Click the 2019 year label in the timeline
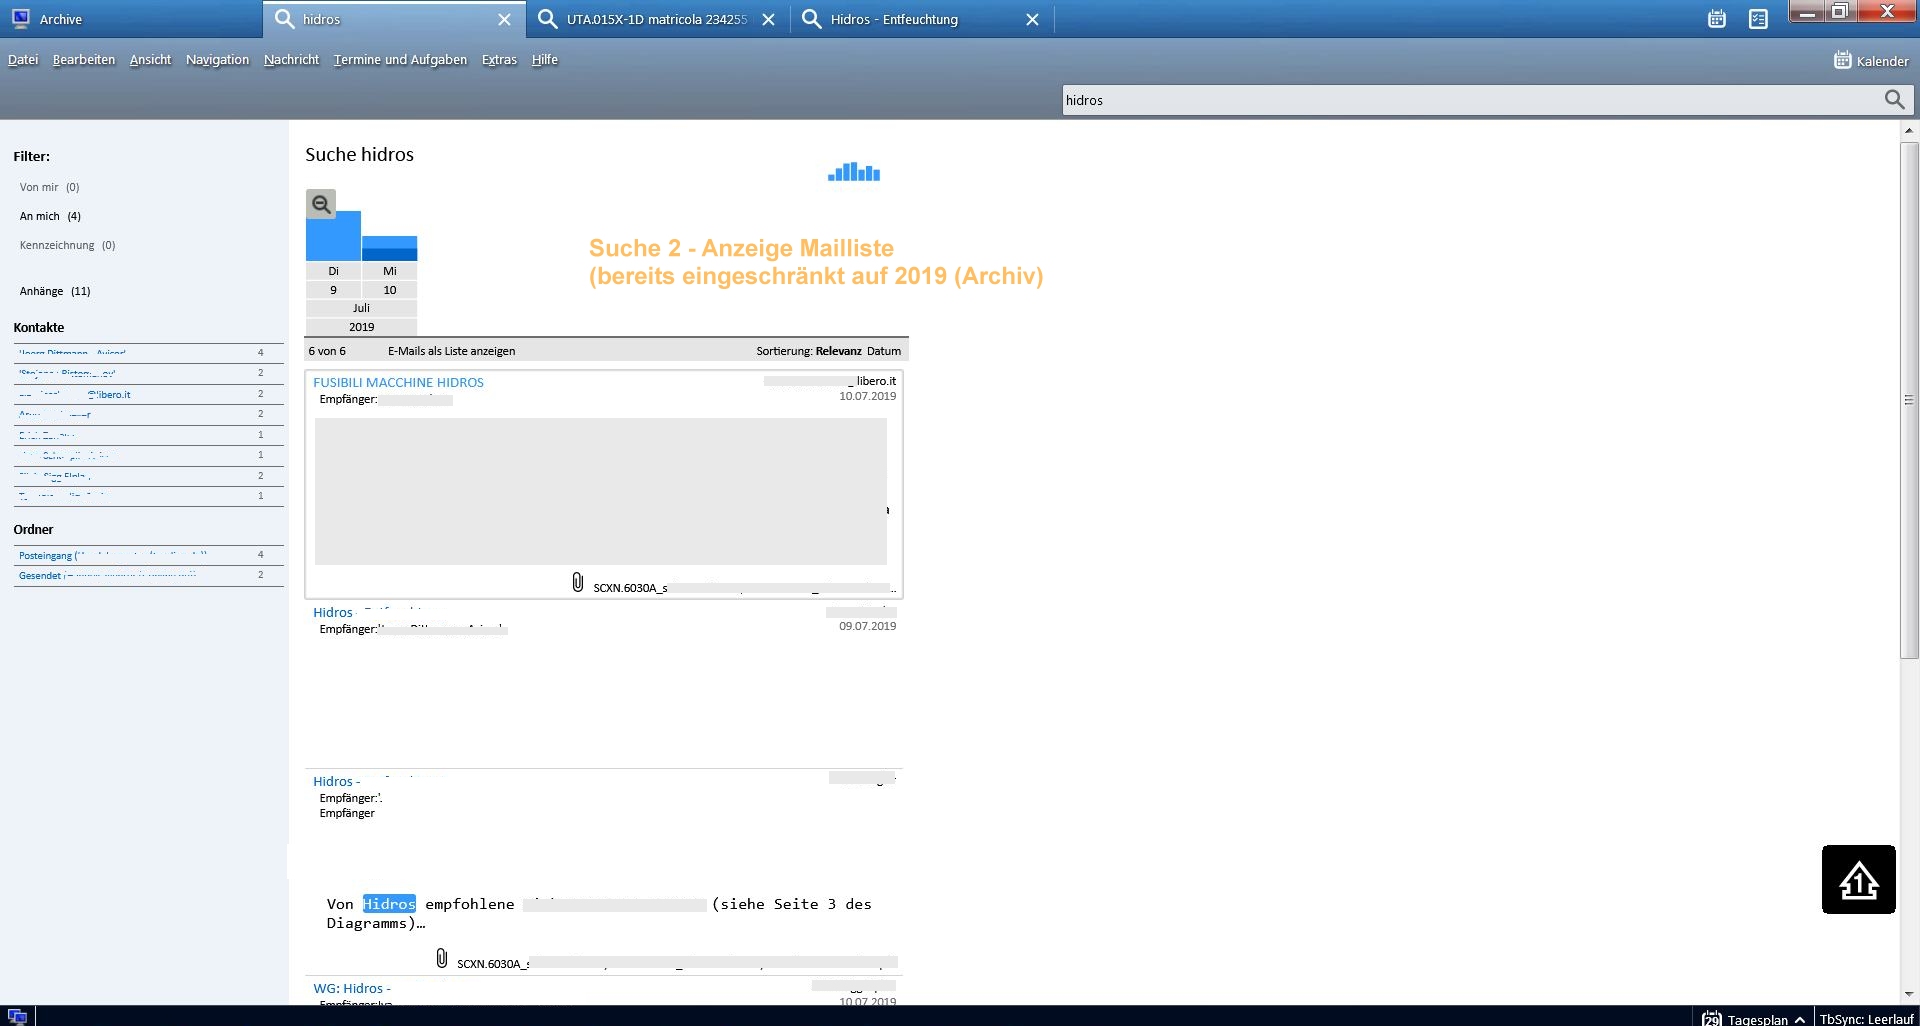 click(361, 327)
